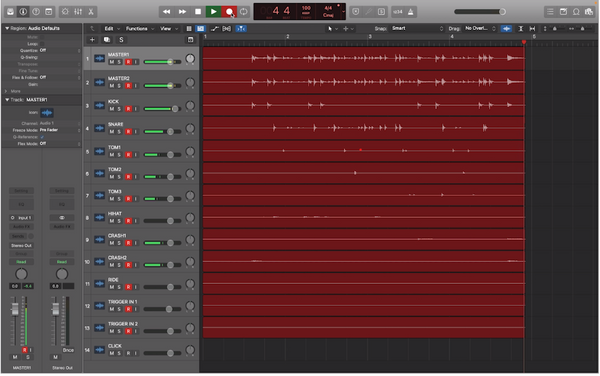Open Quick Help question-mark icon
The image size is (600, 376).
point(36,12)
